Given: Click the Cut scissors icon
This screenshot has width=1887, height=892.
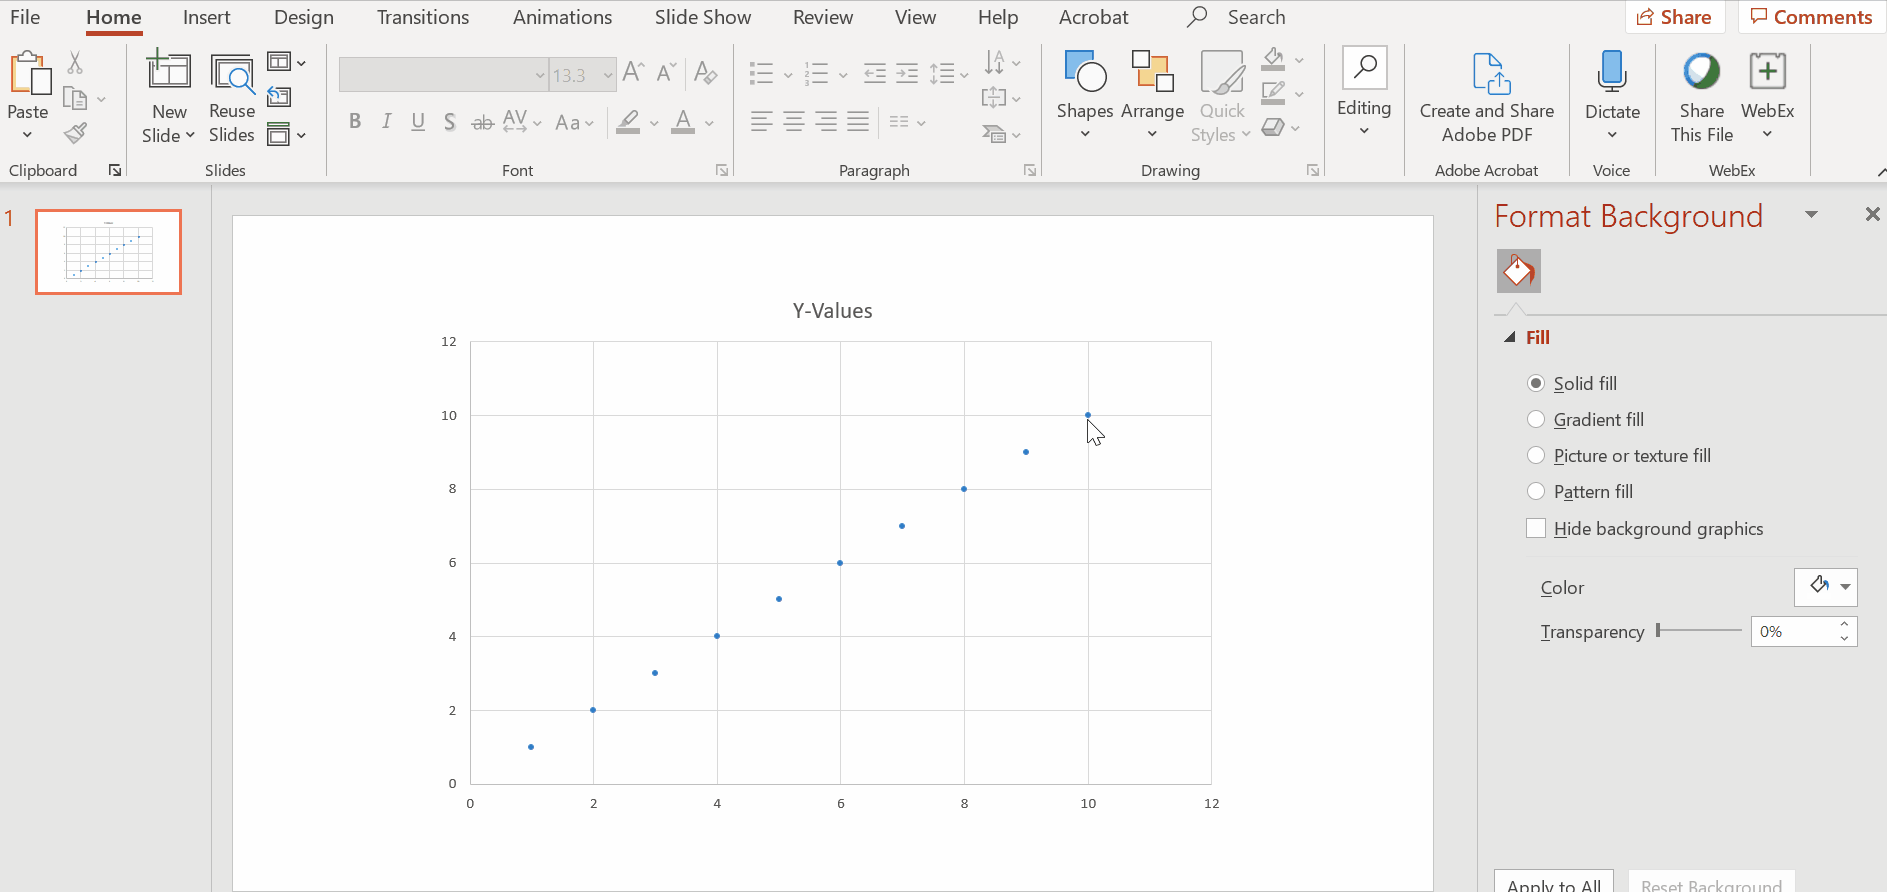Looking at the screenshot, I should tap(75, 63).
